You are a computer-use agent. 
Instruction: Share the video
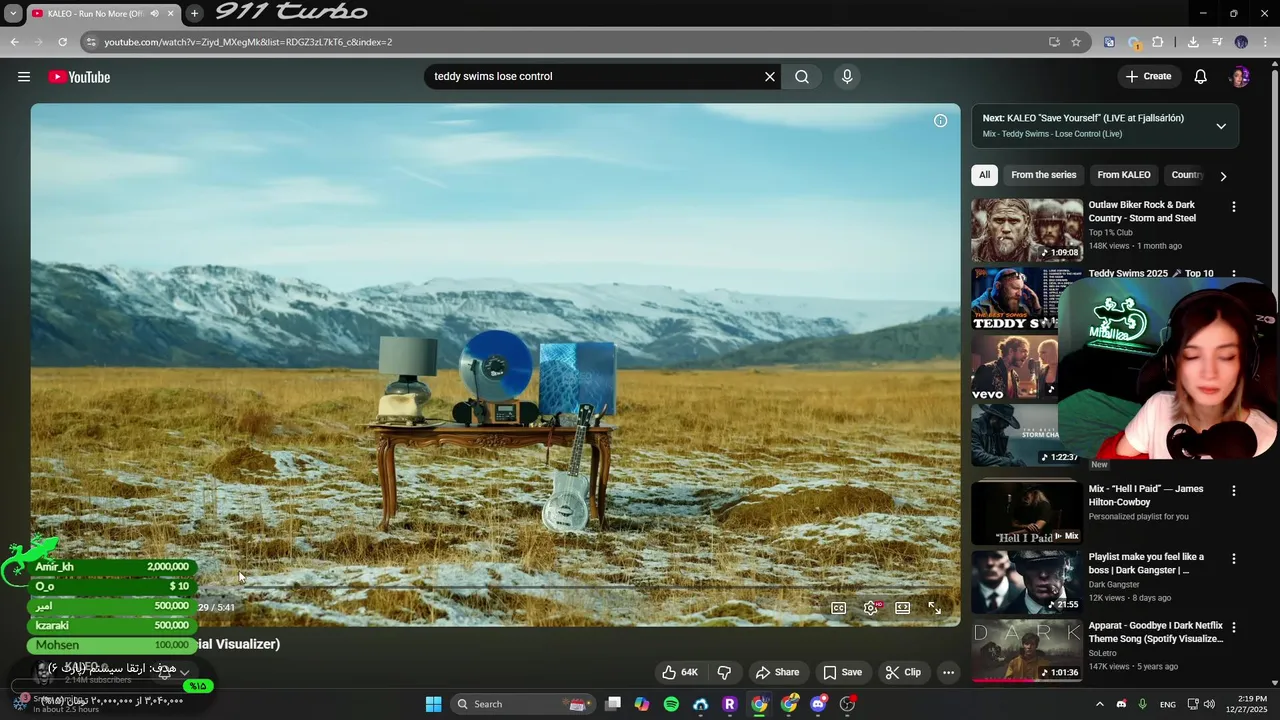pos(777,672)
